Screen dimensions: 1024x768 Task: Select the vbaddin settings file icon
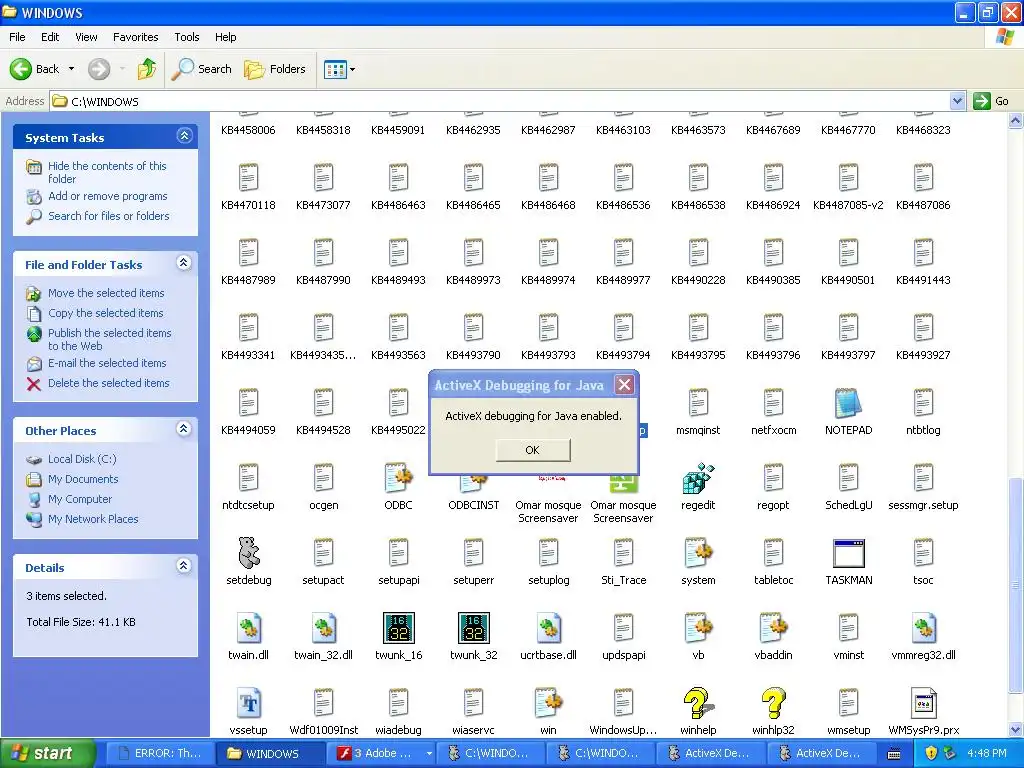click(x=773, y=628)
